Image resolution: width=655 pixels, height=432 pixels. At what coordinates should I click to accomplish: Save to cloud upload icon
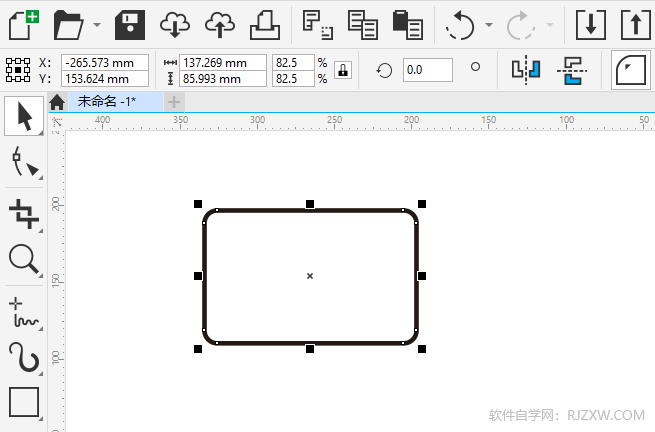pos(220,25)
